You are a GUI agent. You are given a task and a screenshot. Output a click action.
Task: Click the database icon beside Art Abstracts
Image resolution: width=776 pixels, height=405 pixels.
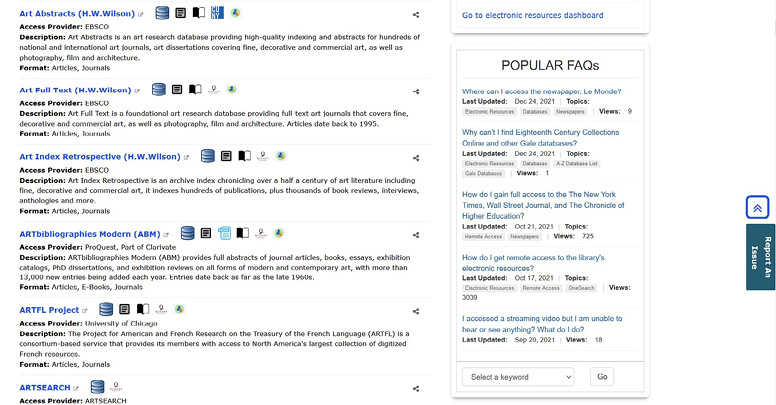(160, 13)
